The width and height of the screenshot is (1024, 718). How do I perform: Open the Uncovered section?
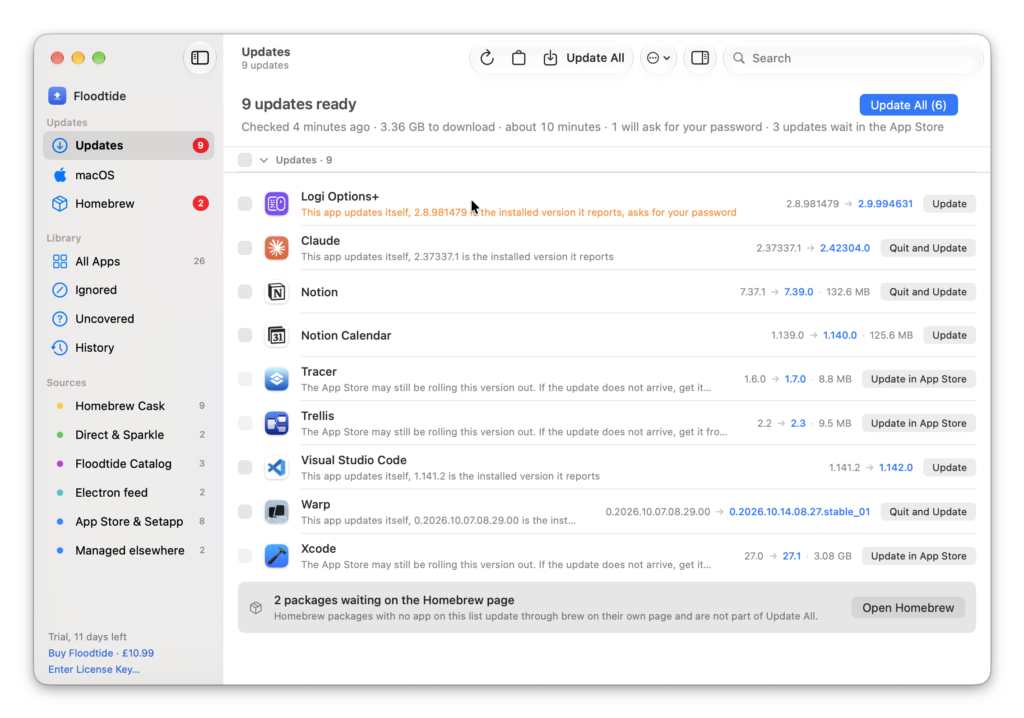pos(129,319)
